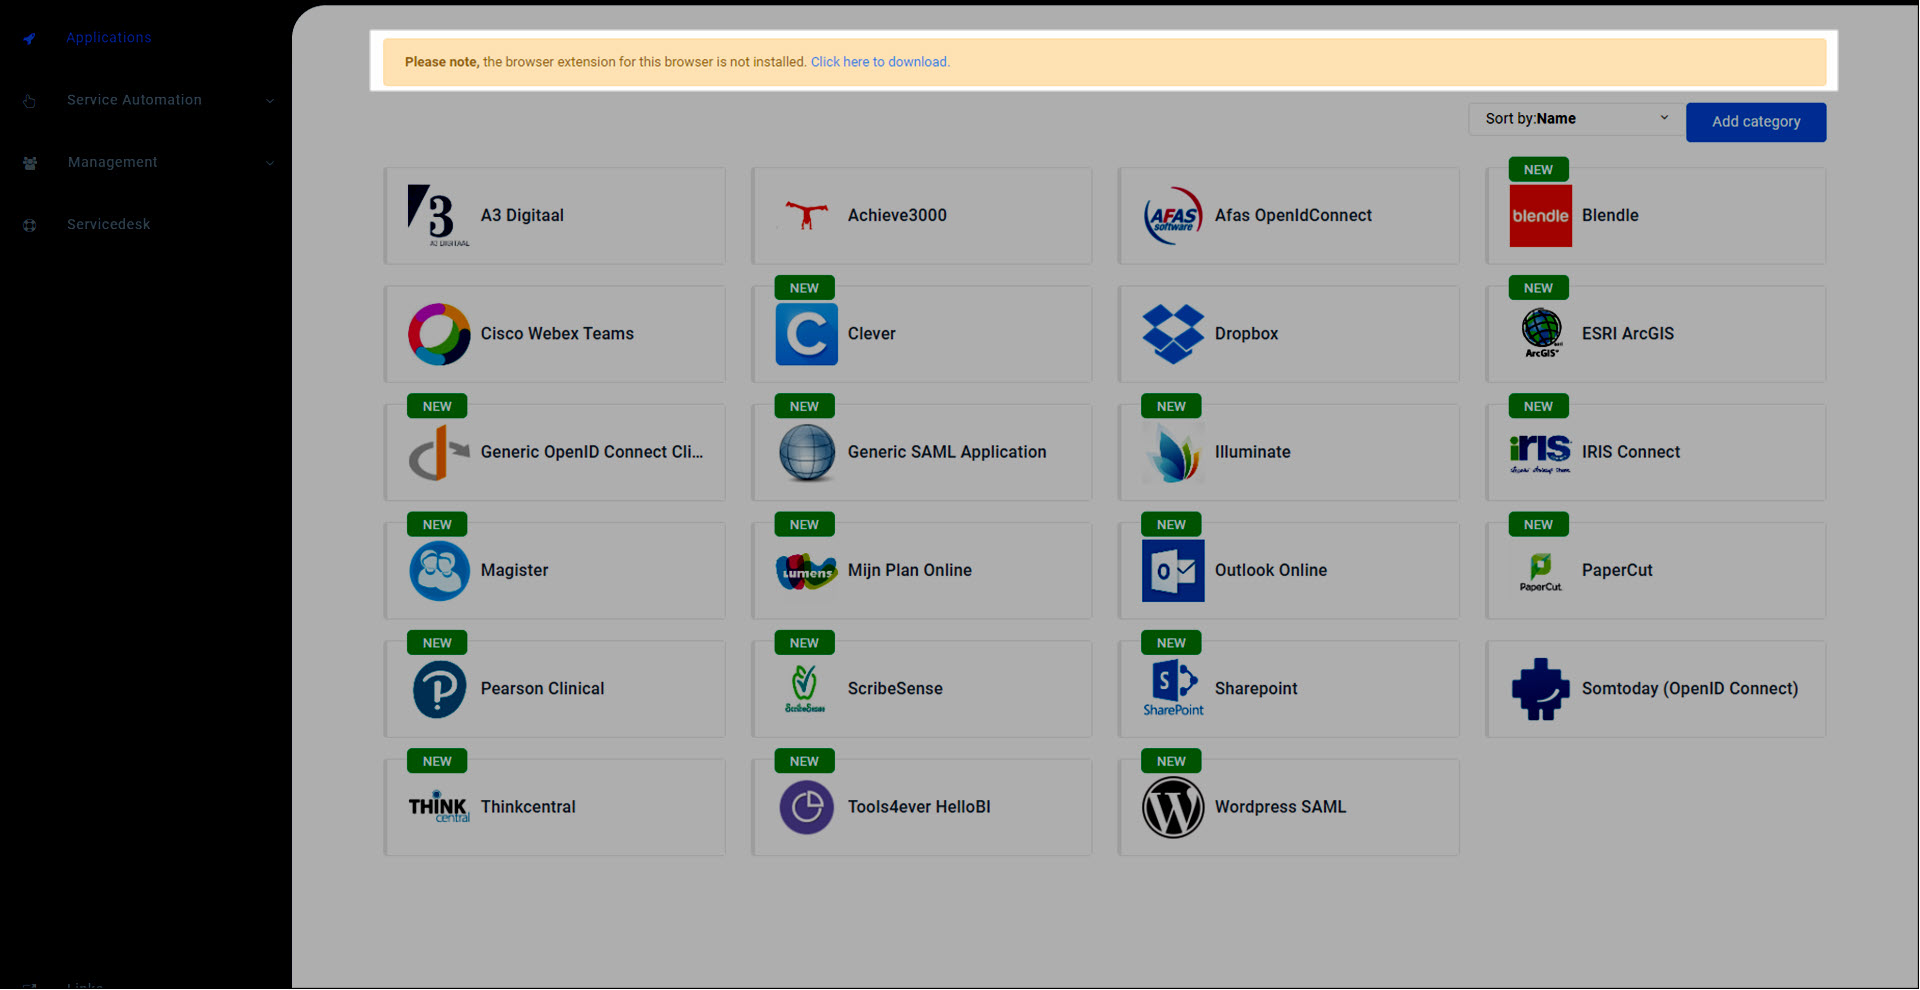Click the Pearson Clinical P icon
1920x990 pixels.
[x=439, y=689]
